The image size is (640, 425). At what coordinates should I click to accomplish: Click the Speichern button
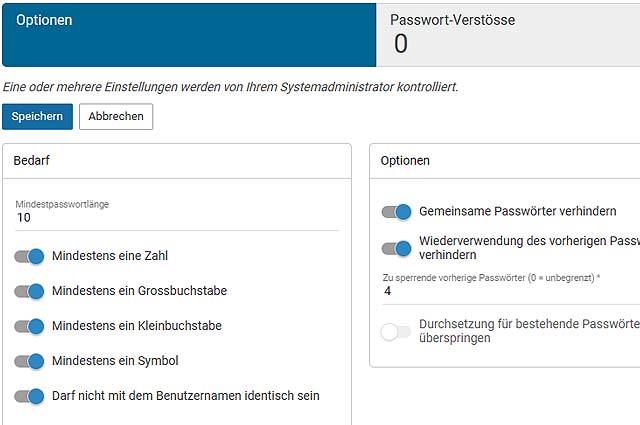[x=37, y=116]
